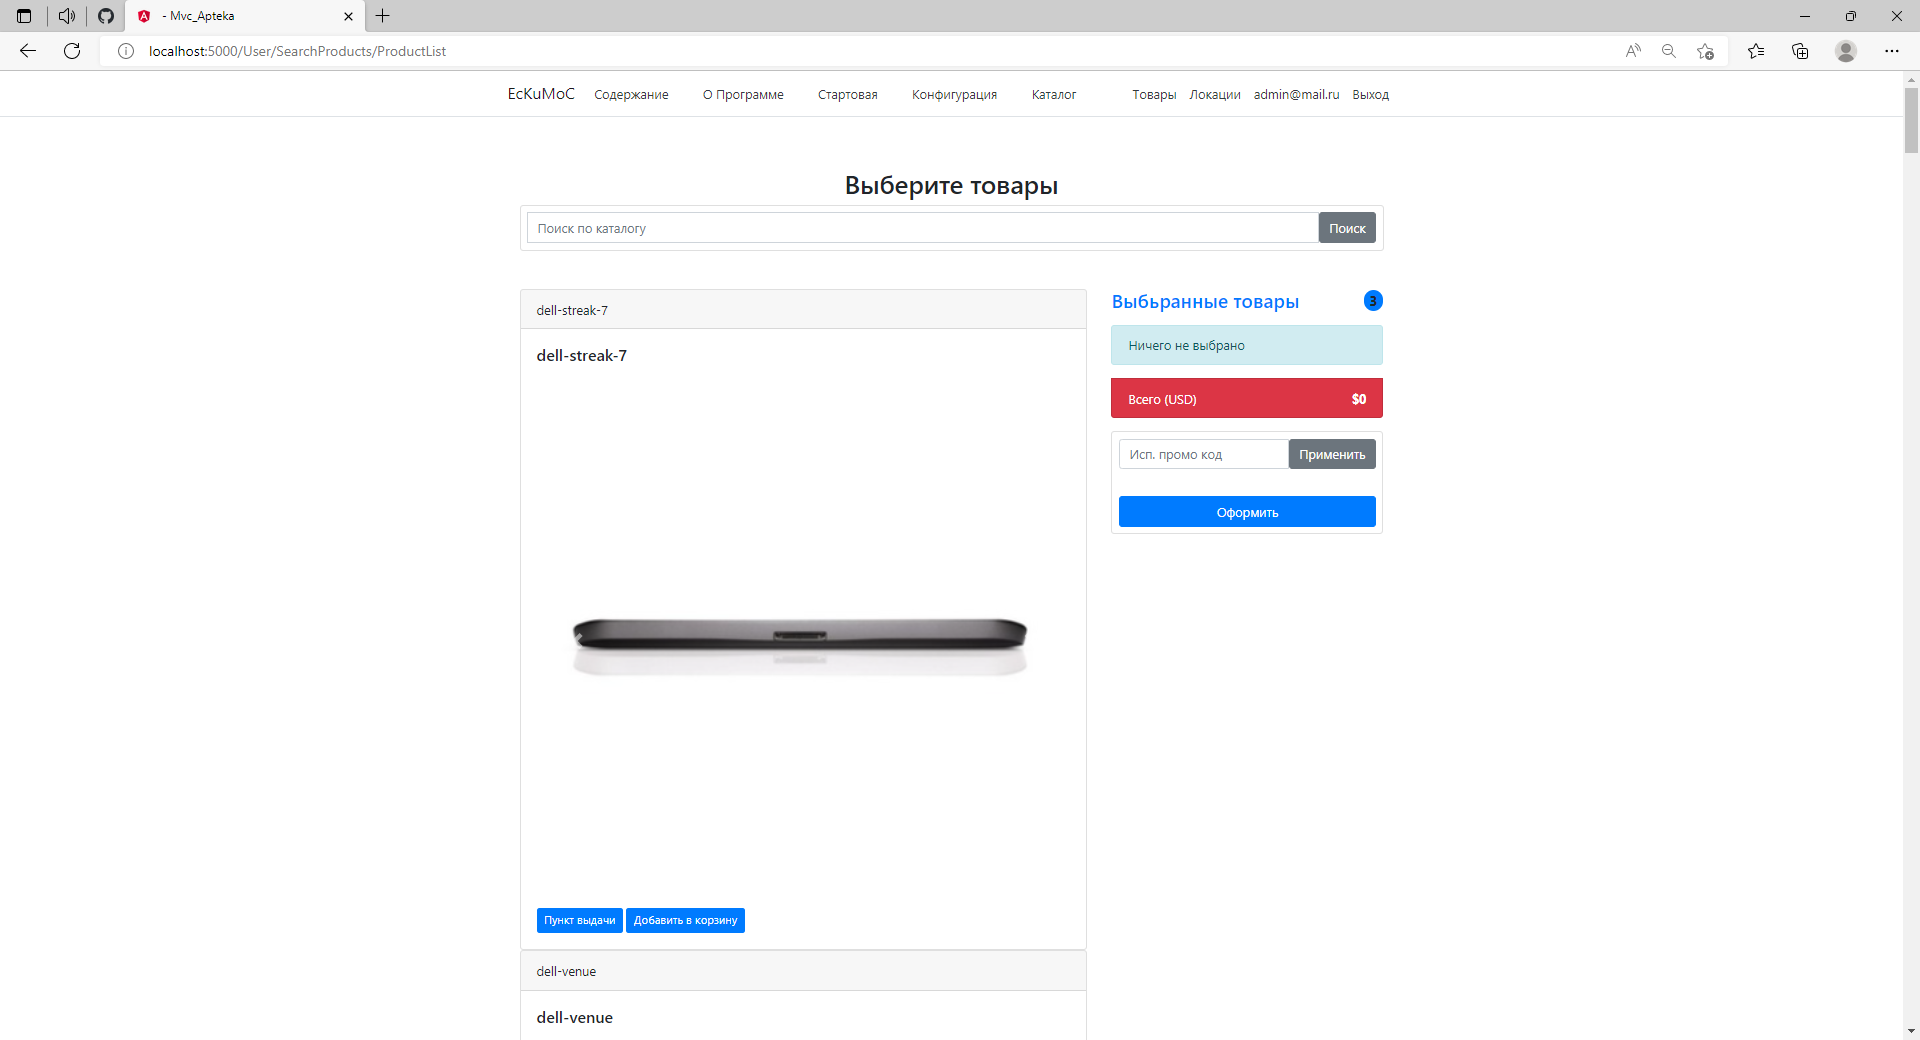Select the zoom magnifier icon
This screenshot has height=1040, width=1920.
(x=1668, y=51)
